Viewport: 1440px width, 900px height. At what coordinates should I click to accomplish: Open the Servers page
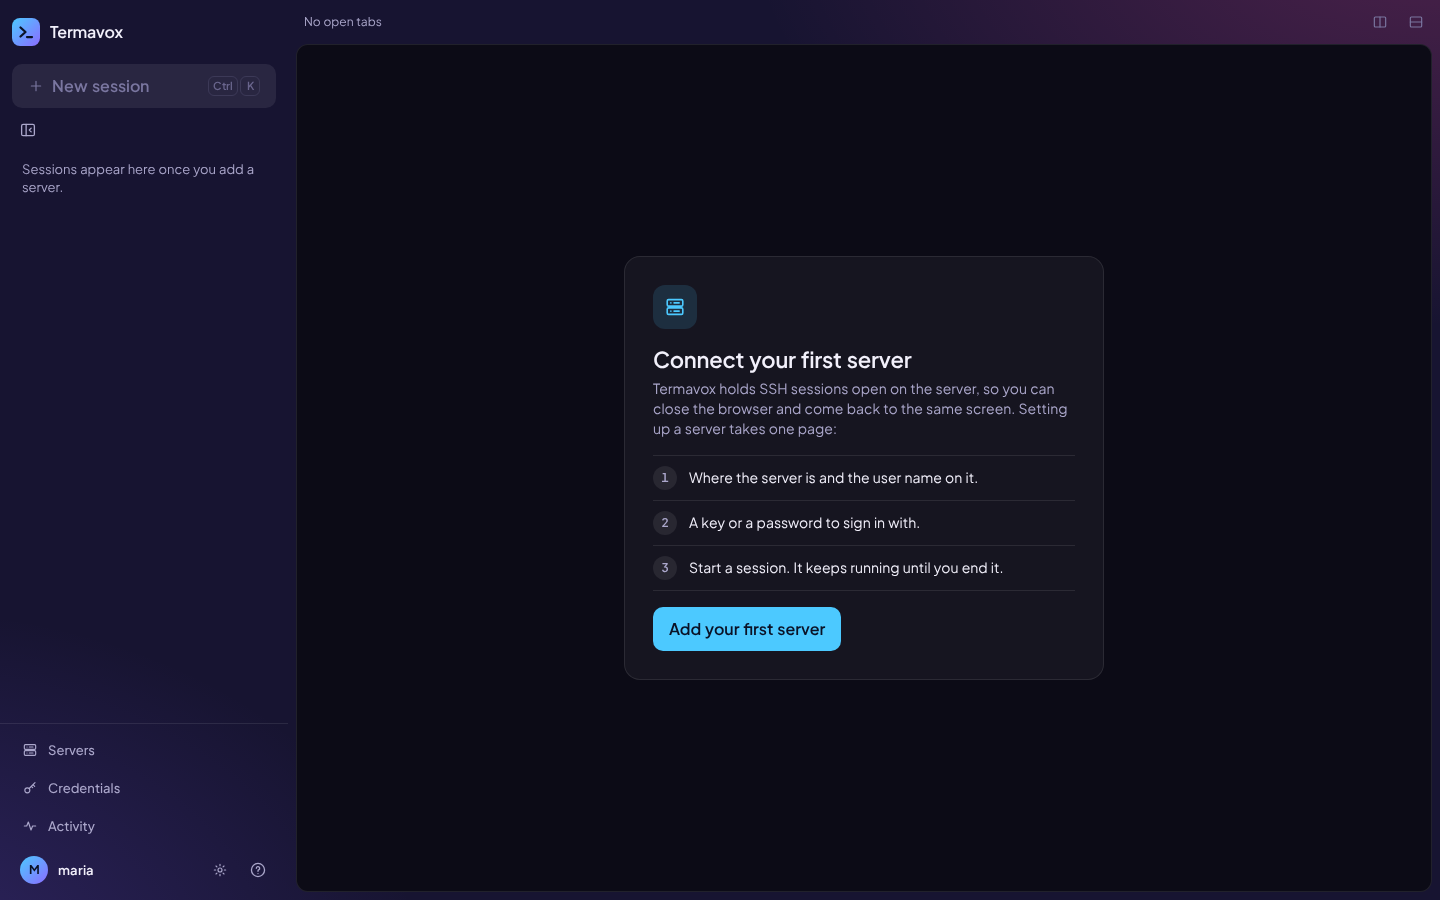click(x=144, y=750)
